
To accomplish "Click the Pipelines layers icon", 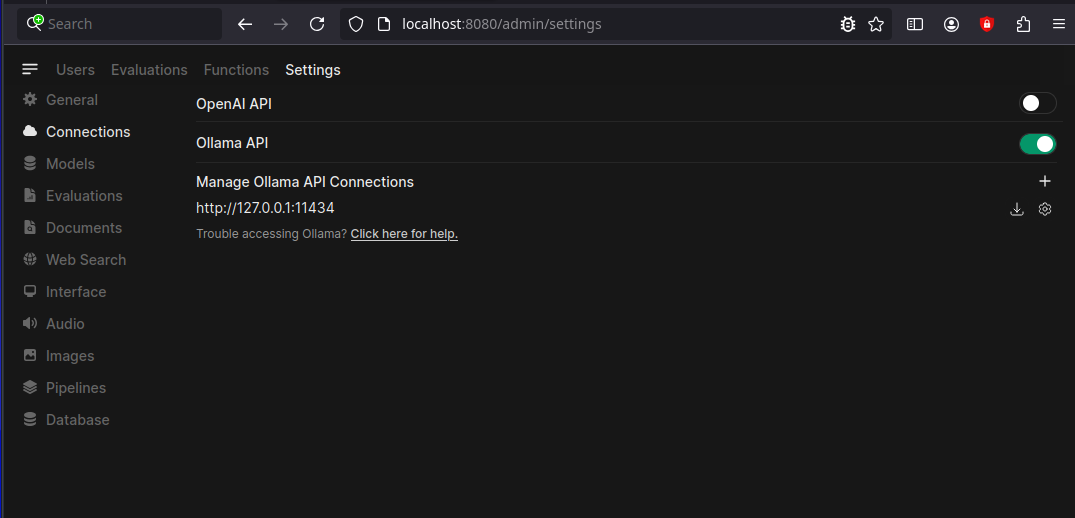I will click(29, 388).
